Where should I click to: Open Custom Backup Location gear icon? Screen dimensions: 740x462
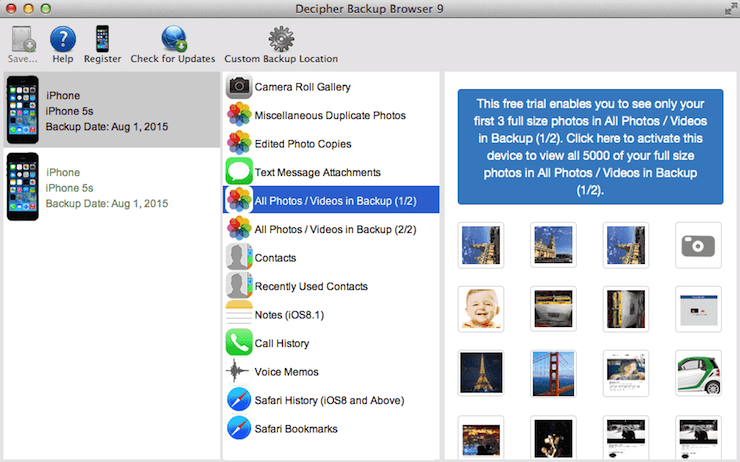point(281,39)
